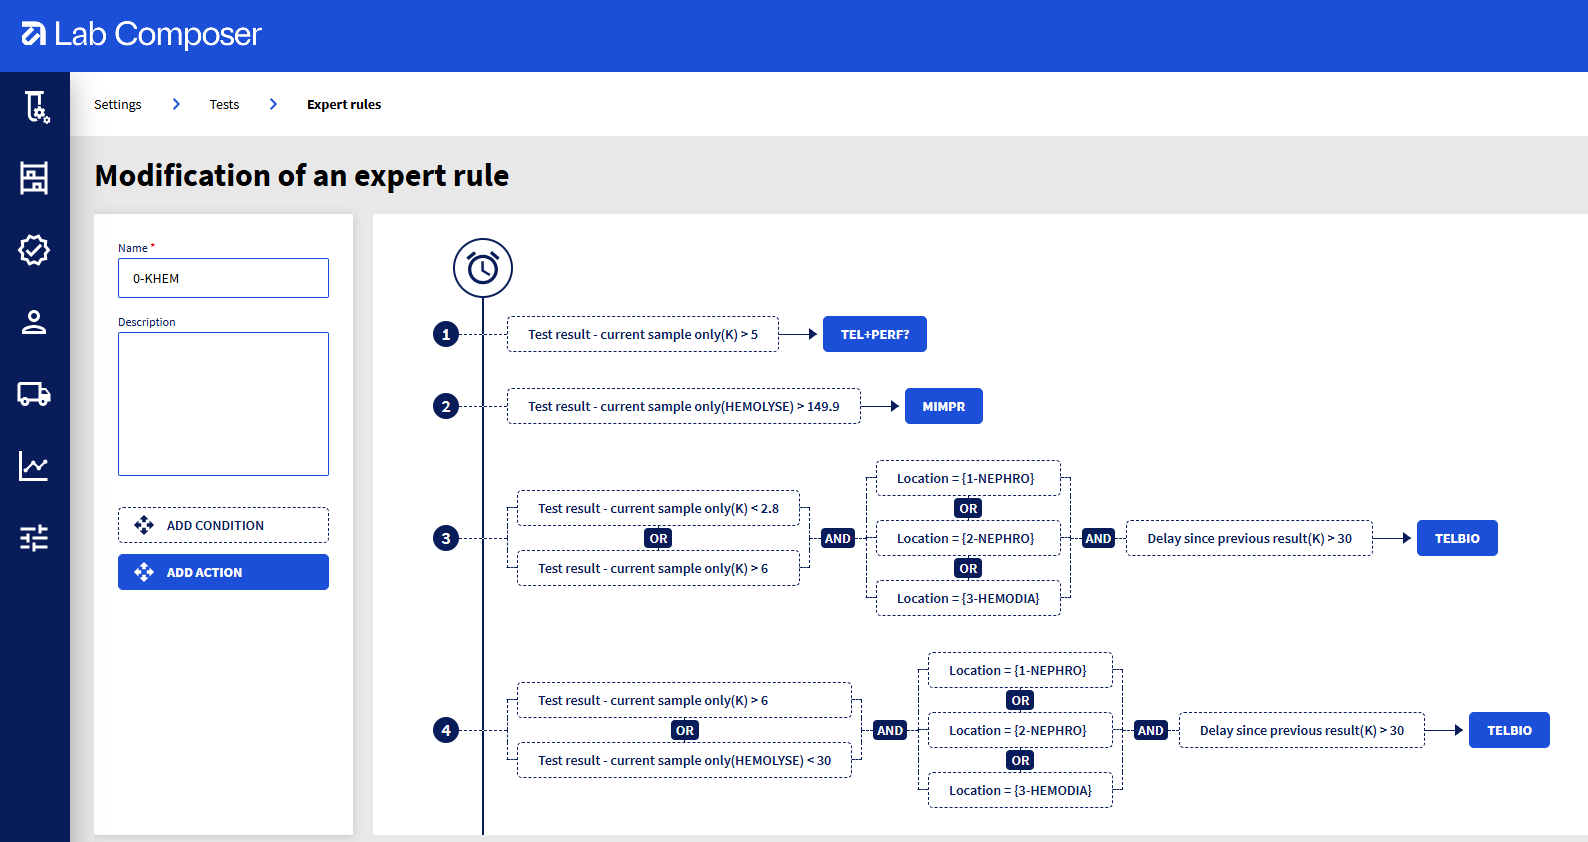Select the HEMOLYSE > 149.9 condition box

click(683, 406)
